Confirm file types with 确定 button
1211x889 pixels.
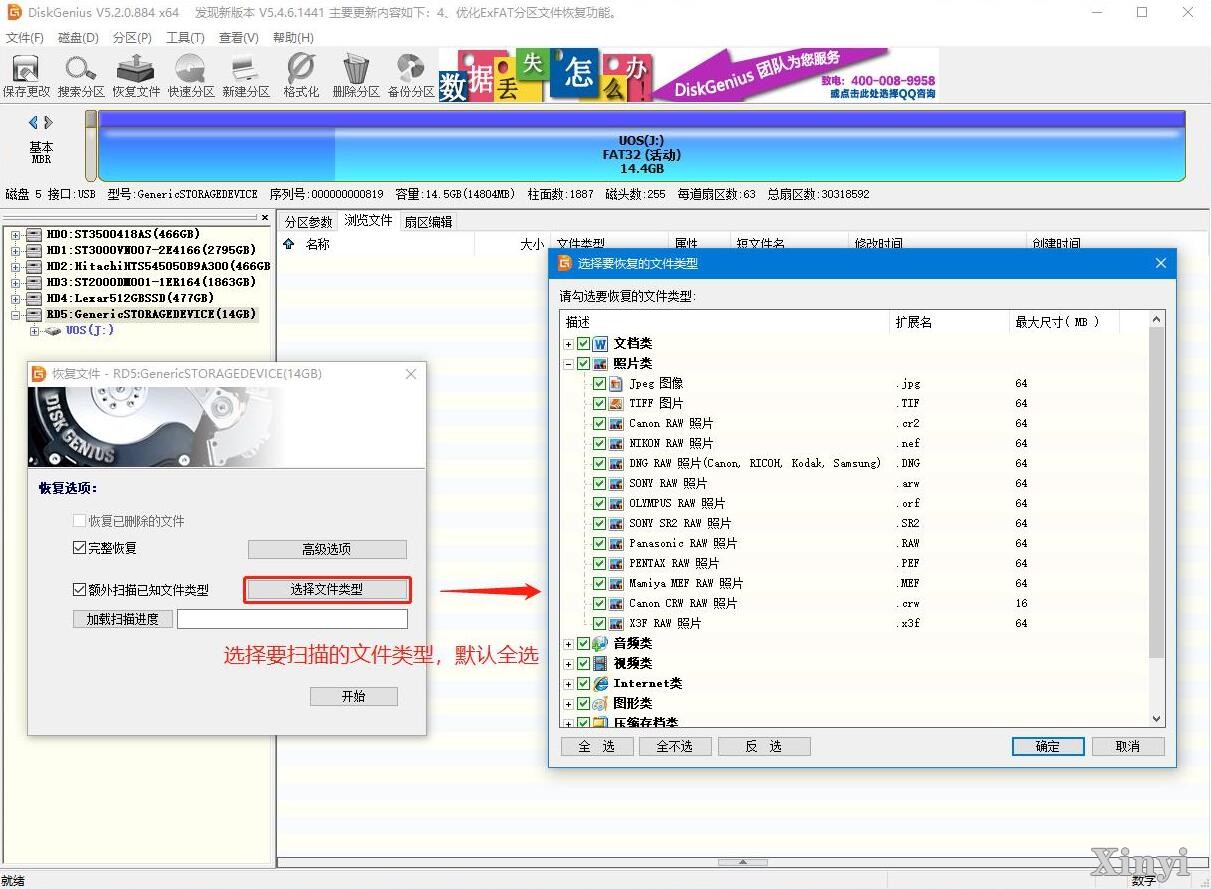point(1048,747)
